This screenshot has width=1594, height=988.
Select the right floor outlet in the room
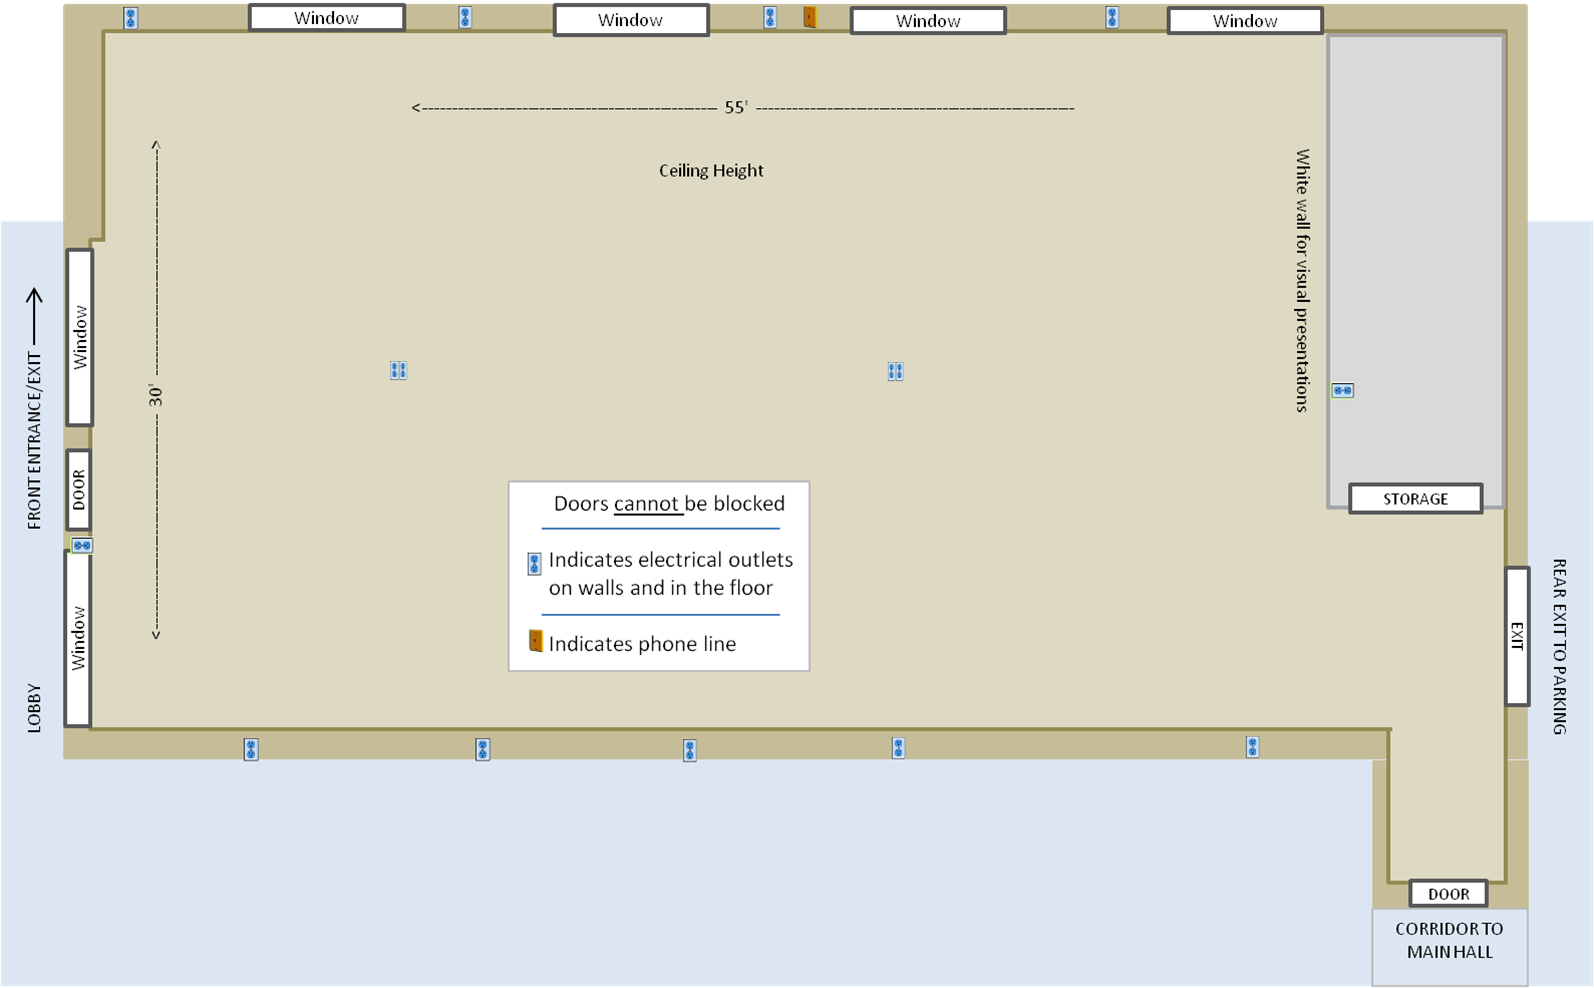tap(895, 372)
